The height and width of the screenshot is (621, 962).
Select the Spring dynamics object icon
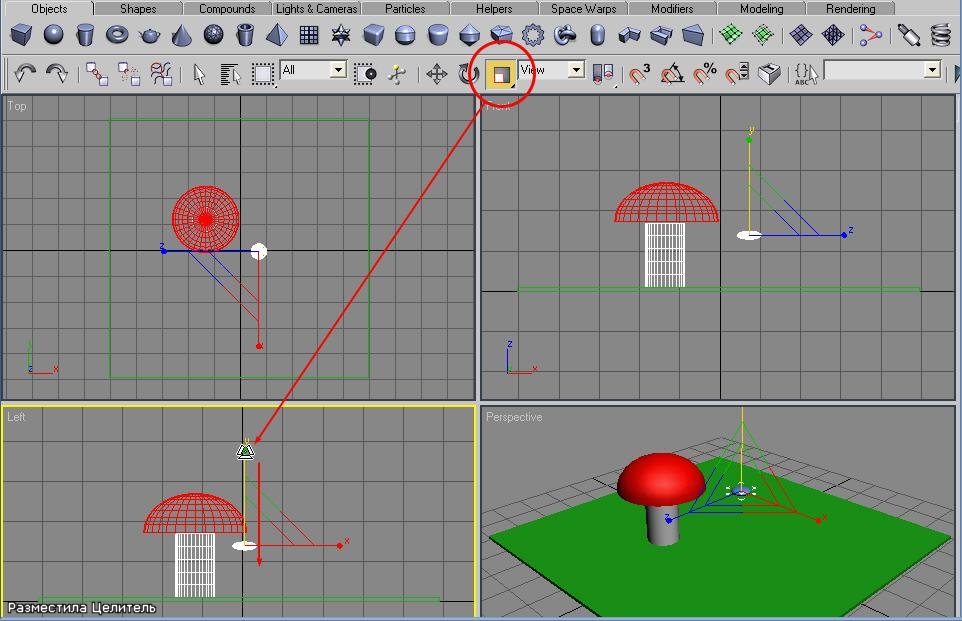pos(941,35)
